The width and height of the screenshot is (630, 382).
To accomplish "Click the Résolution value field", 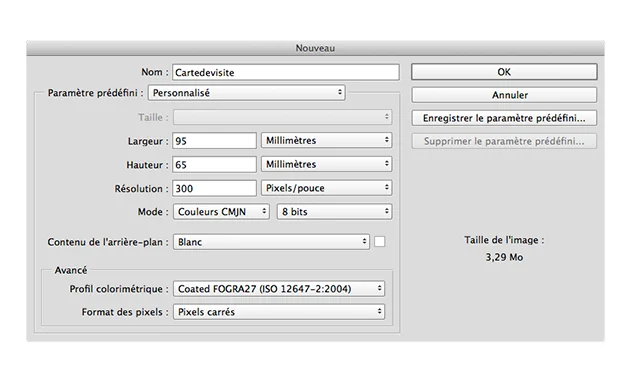I will [214, 188].
